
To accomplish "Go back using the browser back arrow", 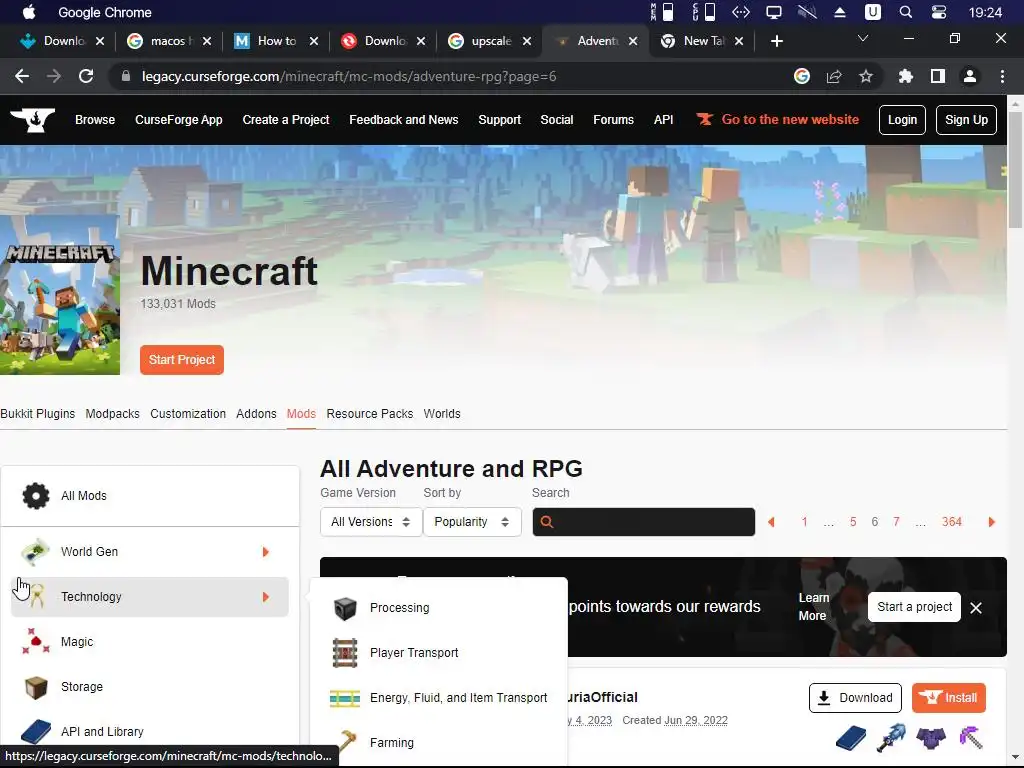I will tap(22, 76).
